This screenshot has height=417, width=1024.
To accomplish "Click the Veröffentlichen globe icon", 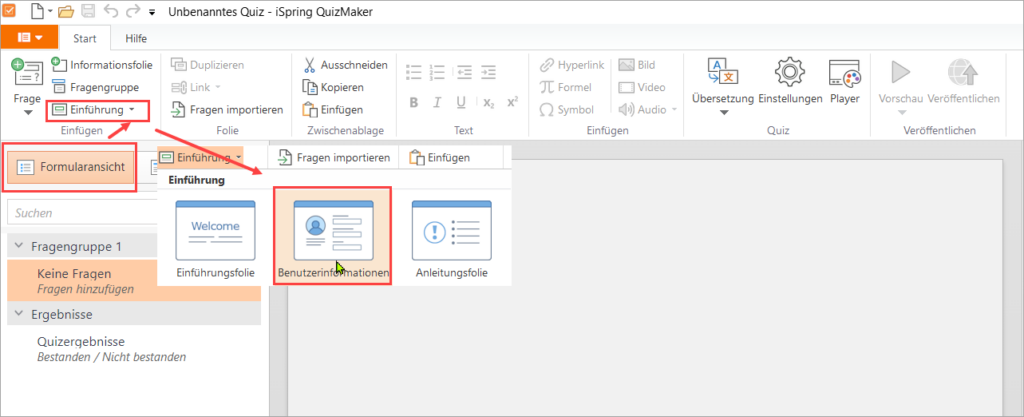I will point(963,72).
